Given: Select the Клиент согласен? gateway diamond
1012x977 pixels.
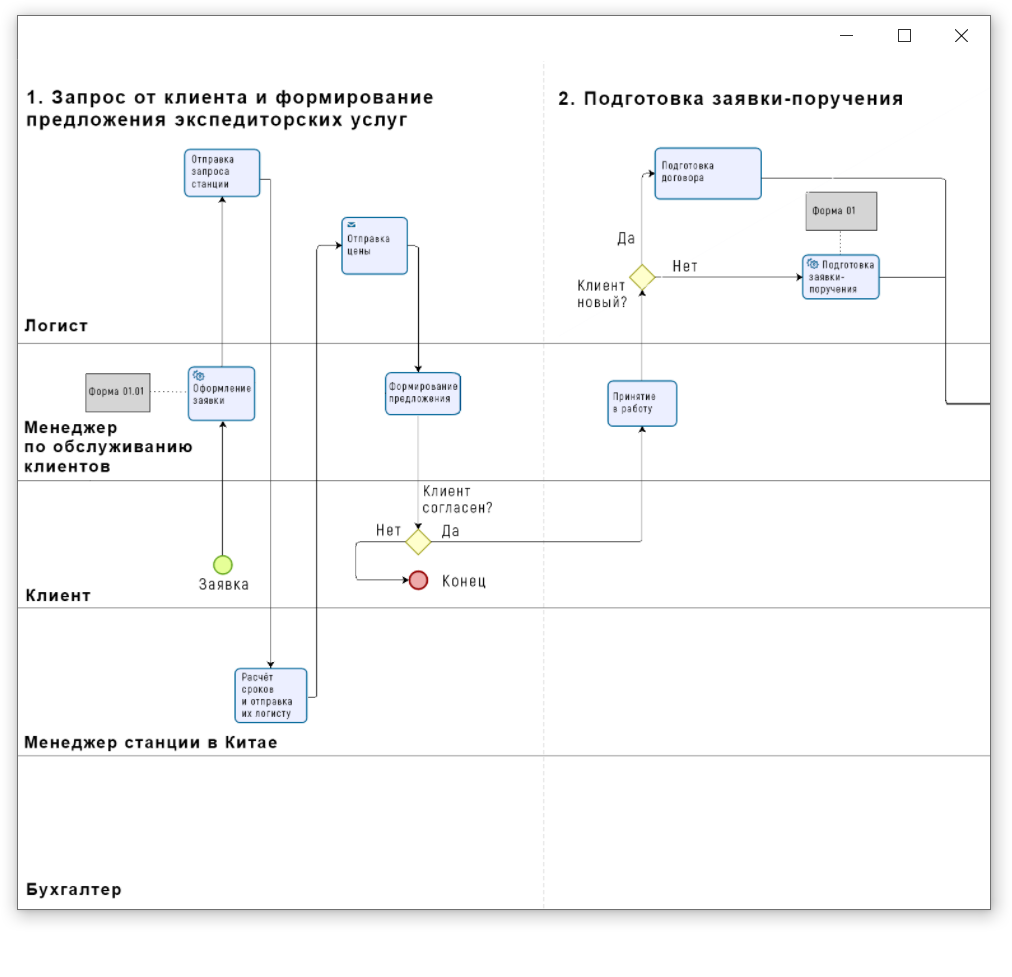Looking at the screenshot, I should tap(418, 541).
